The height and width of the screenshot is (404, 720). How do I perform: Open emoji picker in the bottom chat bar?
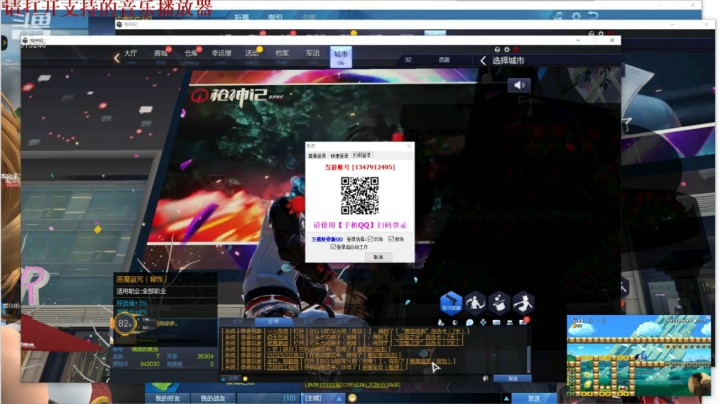352,398
